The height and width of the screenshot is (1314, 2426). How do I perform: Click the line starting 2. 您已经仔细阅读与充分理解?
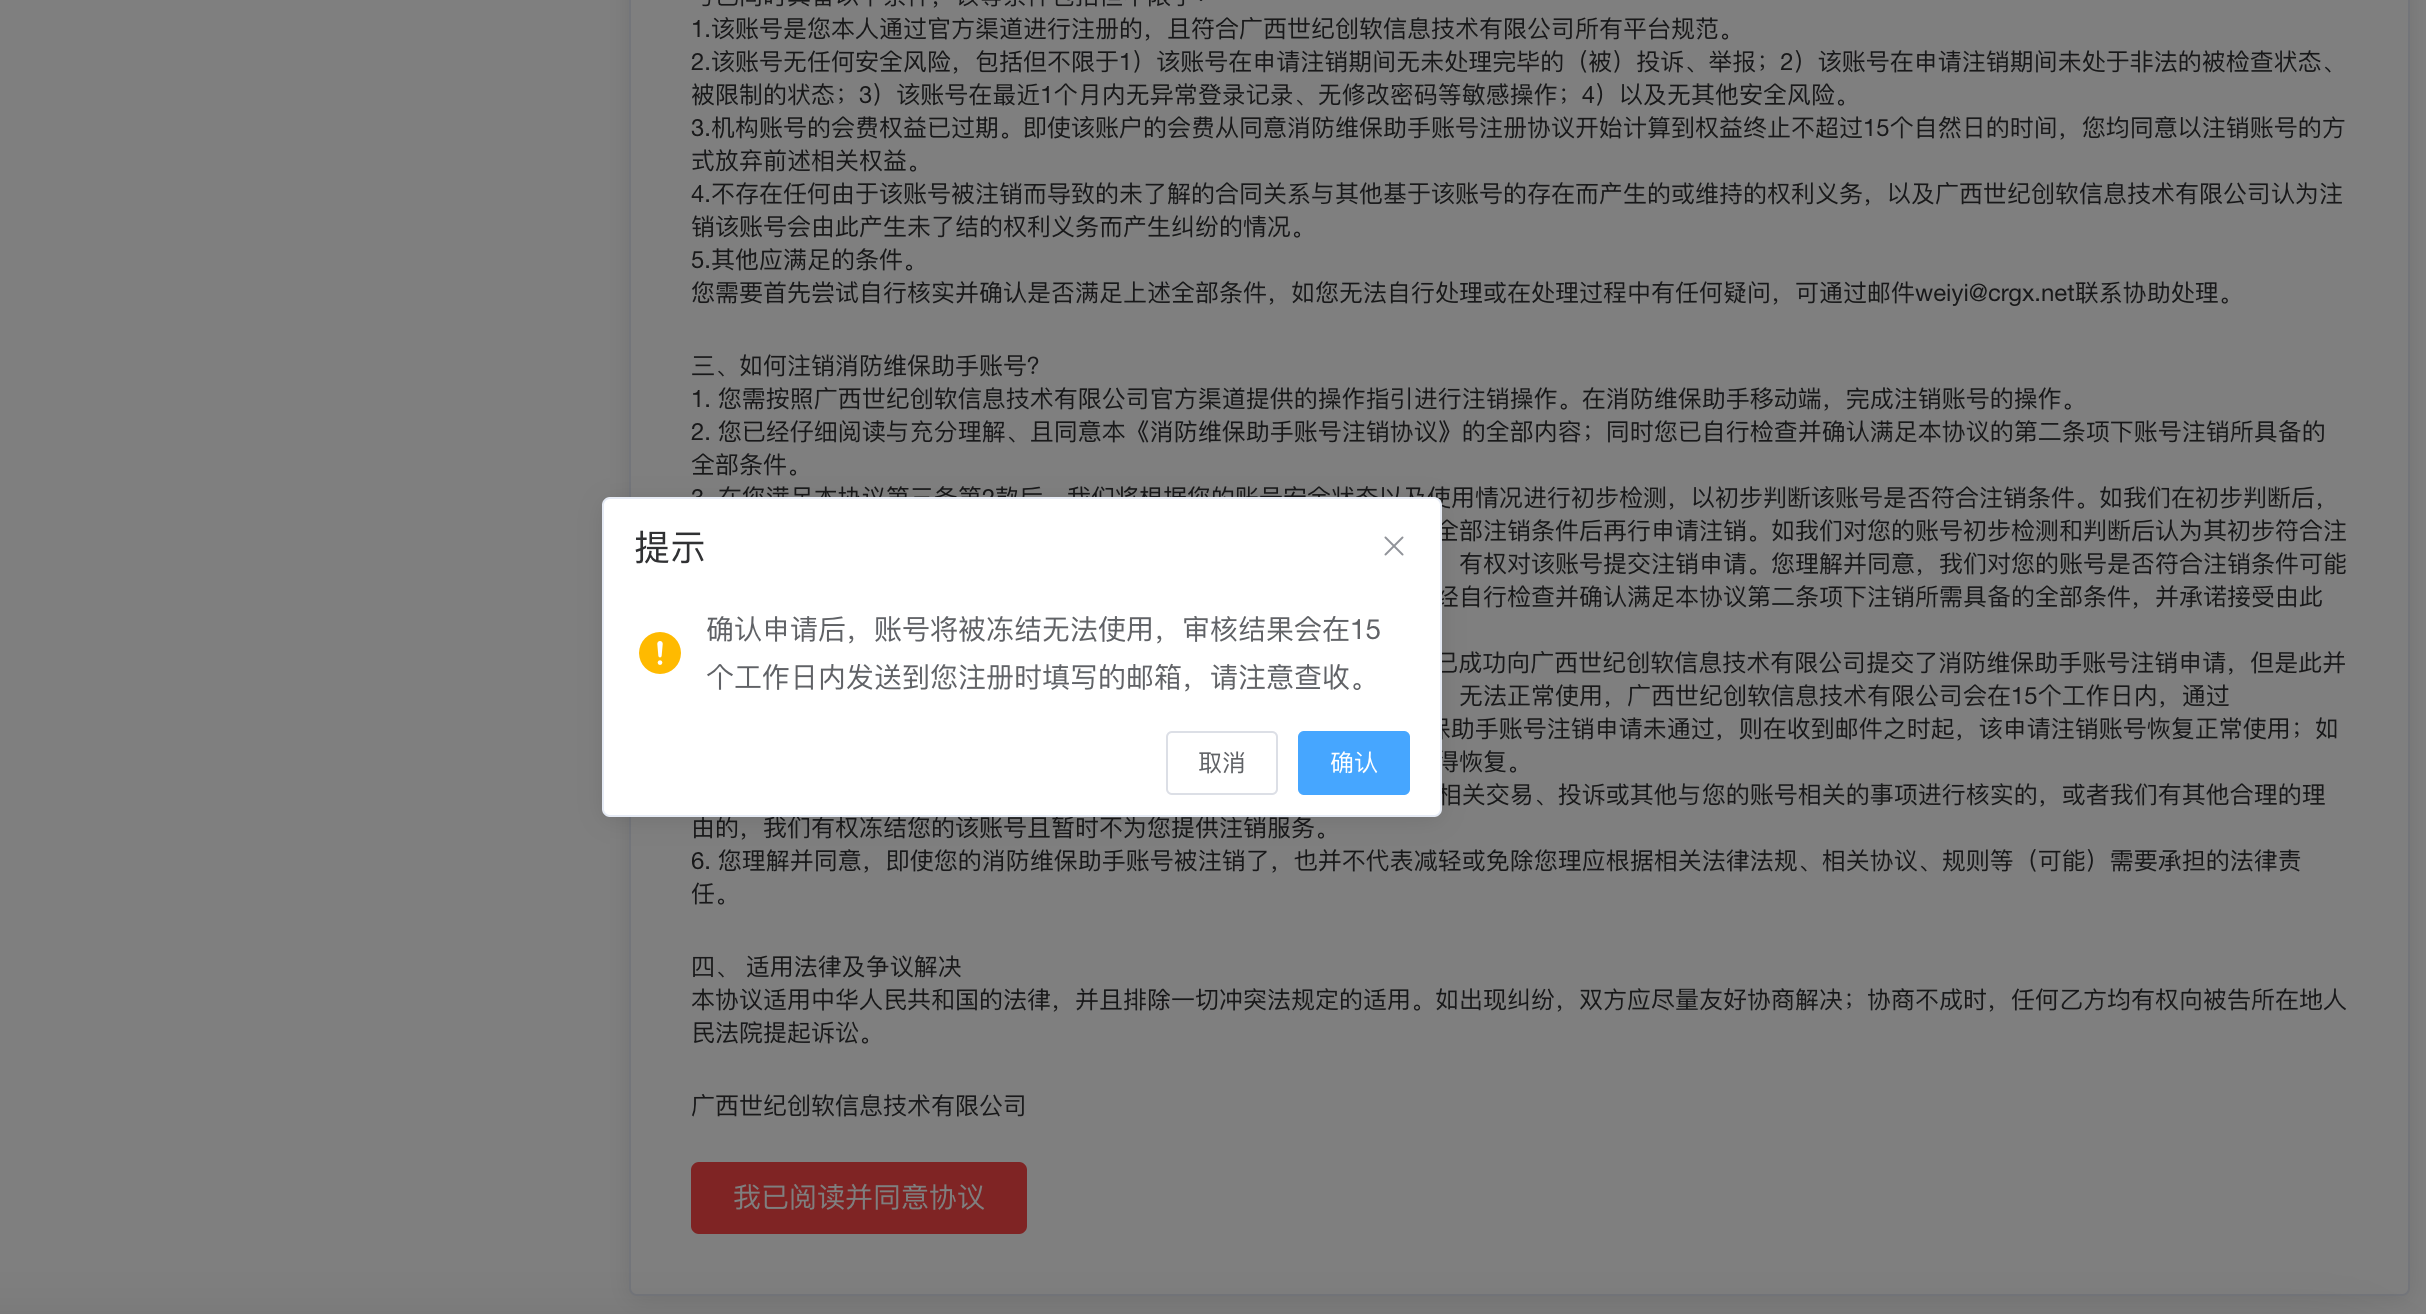pyautogui.click(x=1508, y=448)
